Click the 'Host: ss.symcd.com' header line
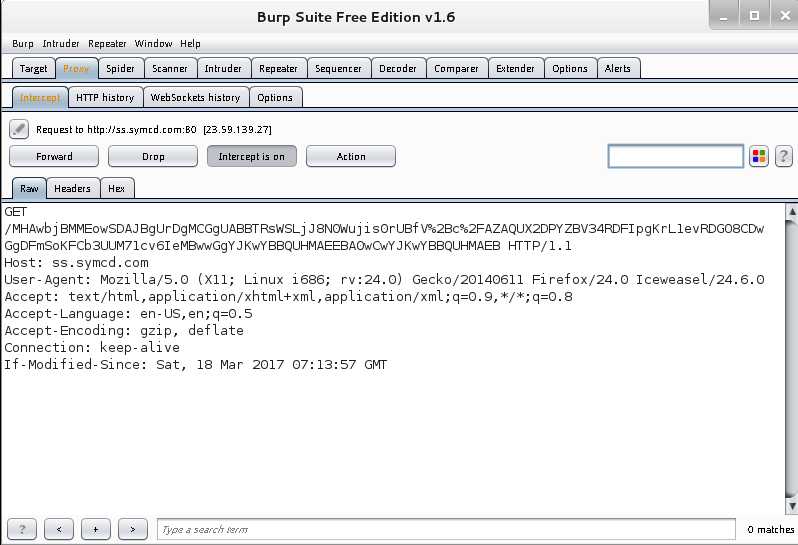This screenshot has width=798, height=545. [76, 263]
